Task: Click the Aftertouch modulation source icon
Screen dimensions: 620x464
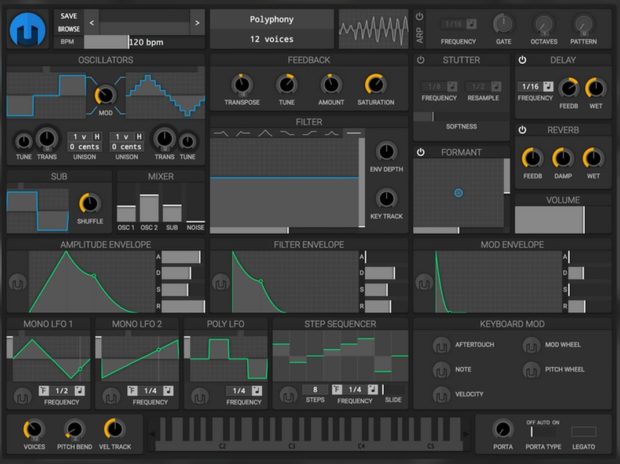Action: point(441,345)
